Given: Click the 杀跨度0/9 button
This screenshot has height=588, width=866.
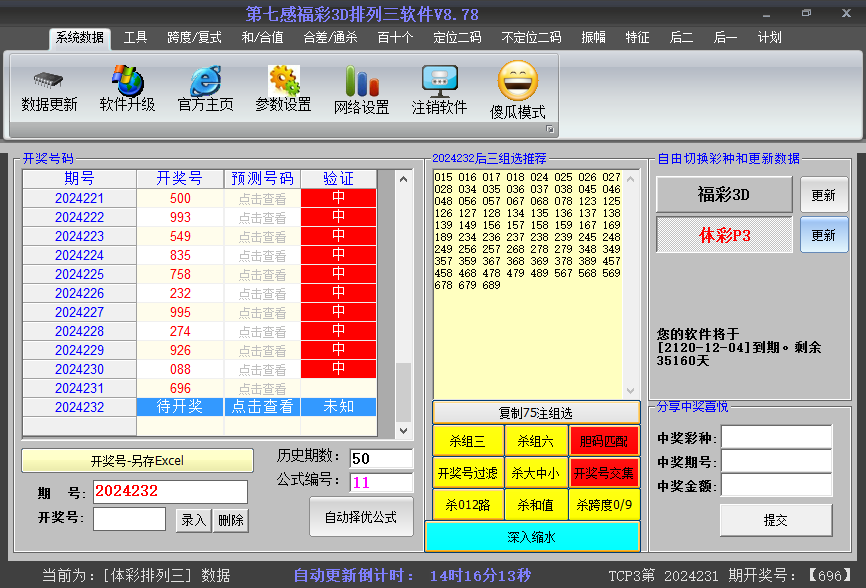Looking at the screenshot, I should point(604,505).
